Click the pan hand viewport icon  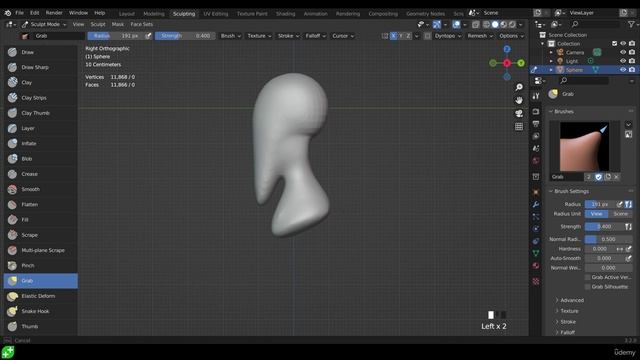click(x=519, y=100)
